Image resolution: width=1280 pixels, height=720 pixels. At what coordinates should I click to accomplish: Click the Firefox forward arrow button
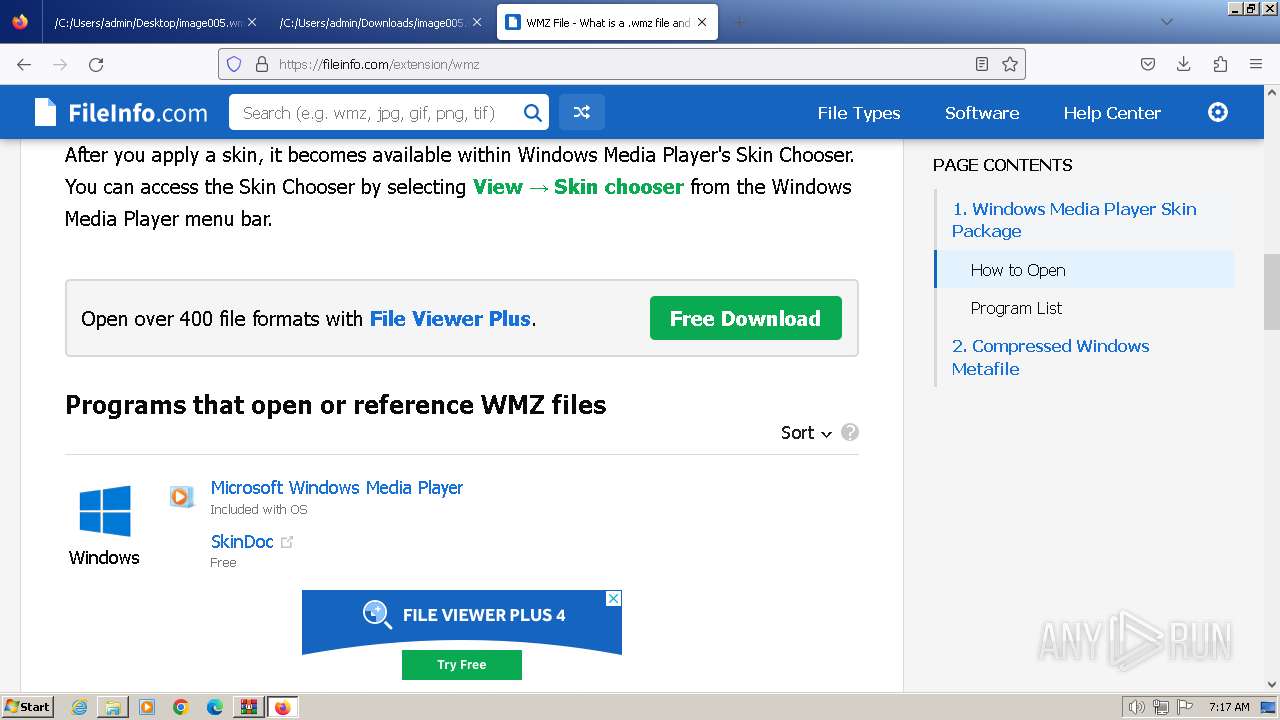pos(60,64)
